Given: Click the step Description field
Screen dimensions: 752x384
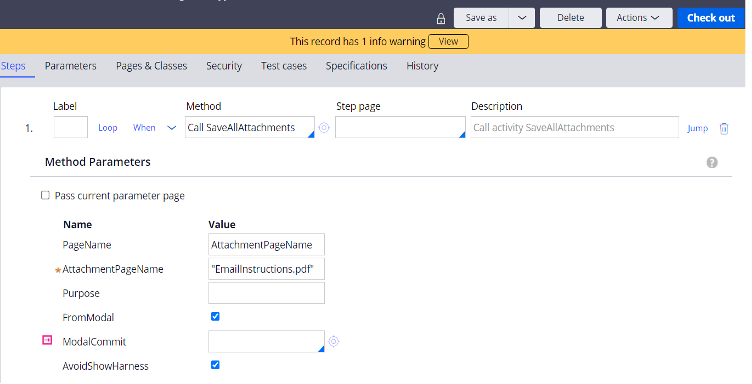Looking at the screenshot, I should [x=575, y=127].
